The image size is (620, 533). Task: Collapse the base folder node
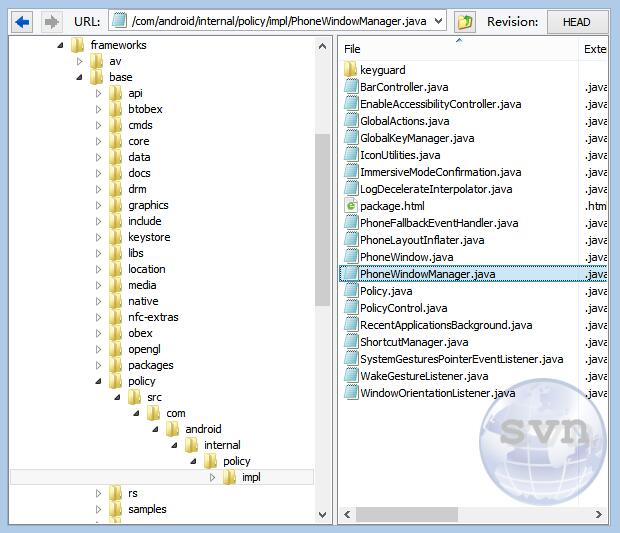(79, 77)
